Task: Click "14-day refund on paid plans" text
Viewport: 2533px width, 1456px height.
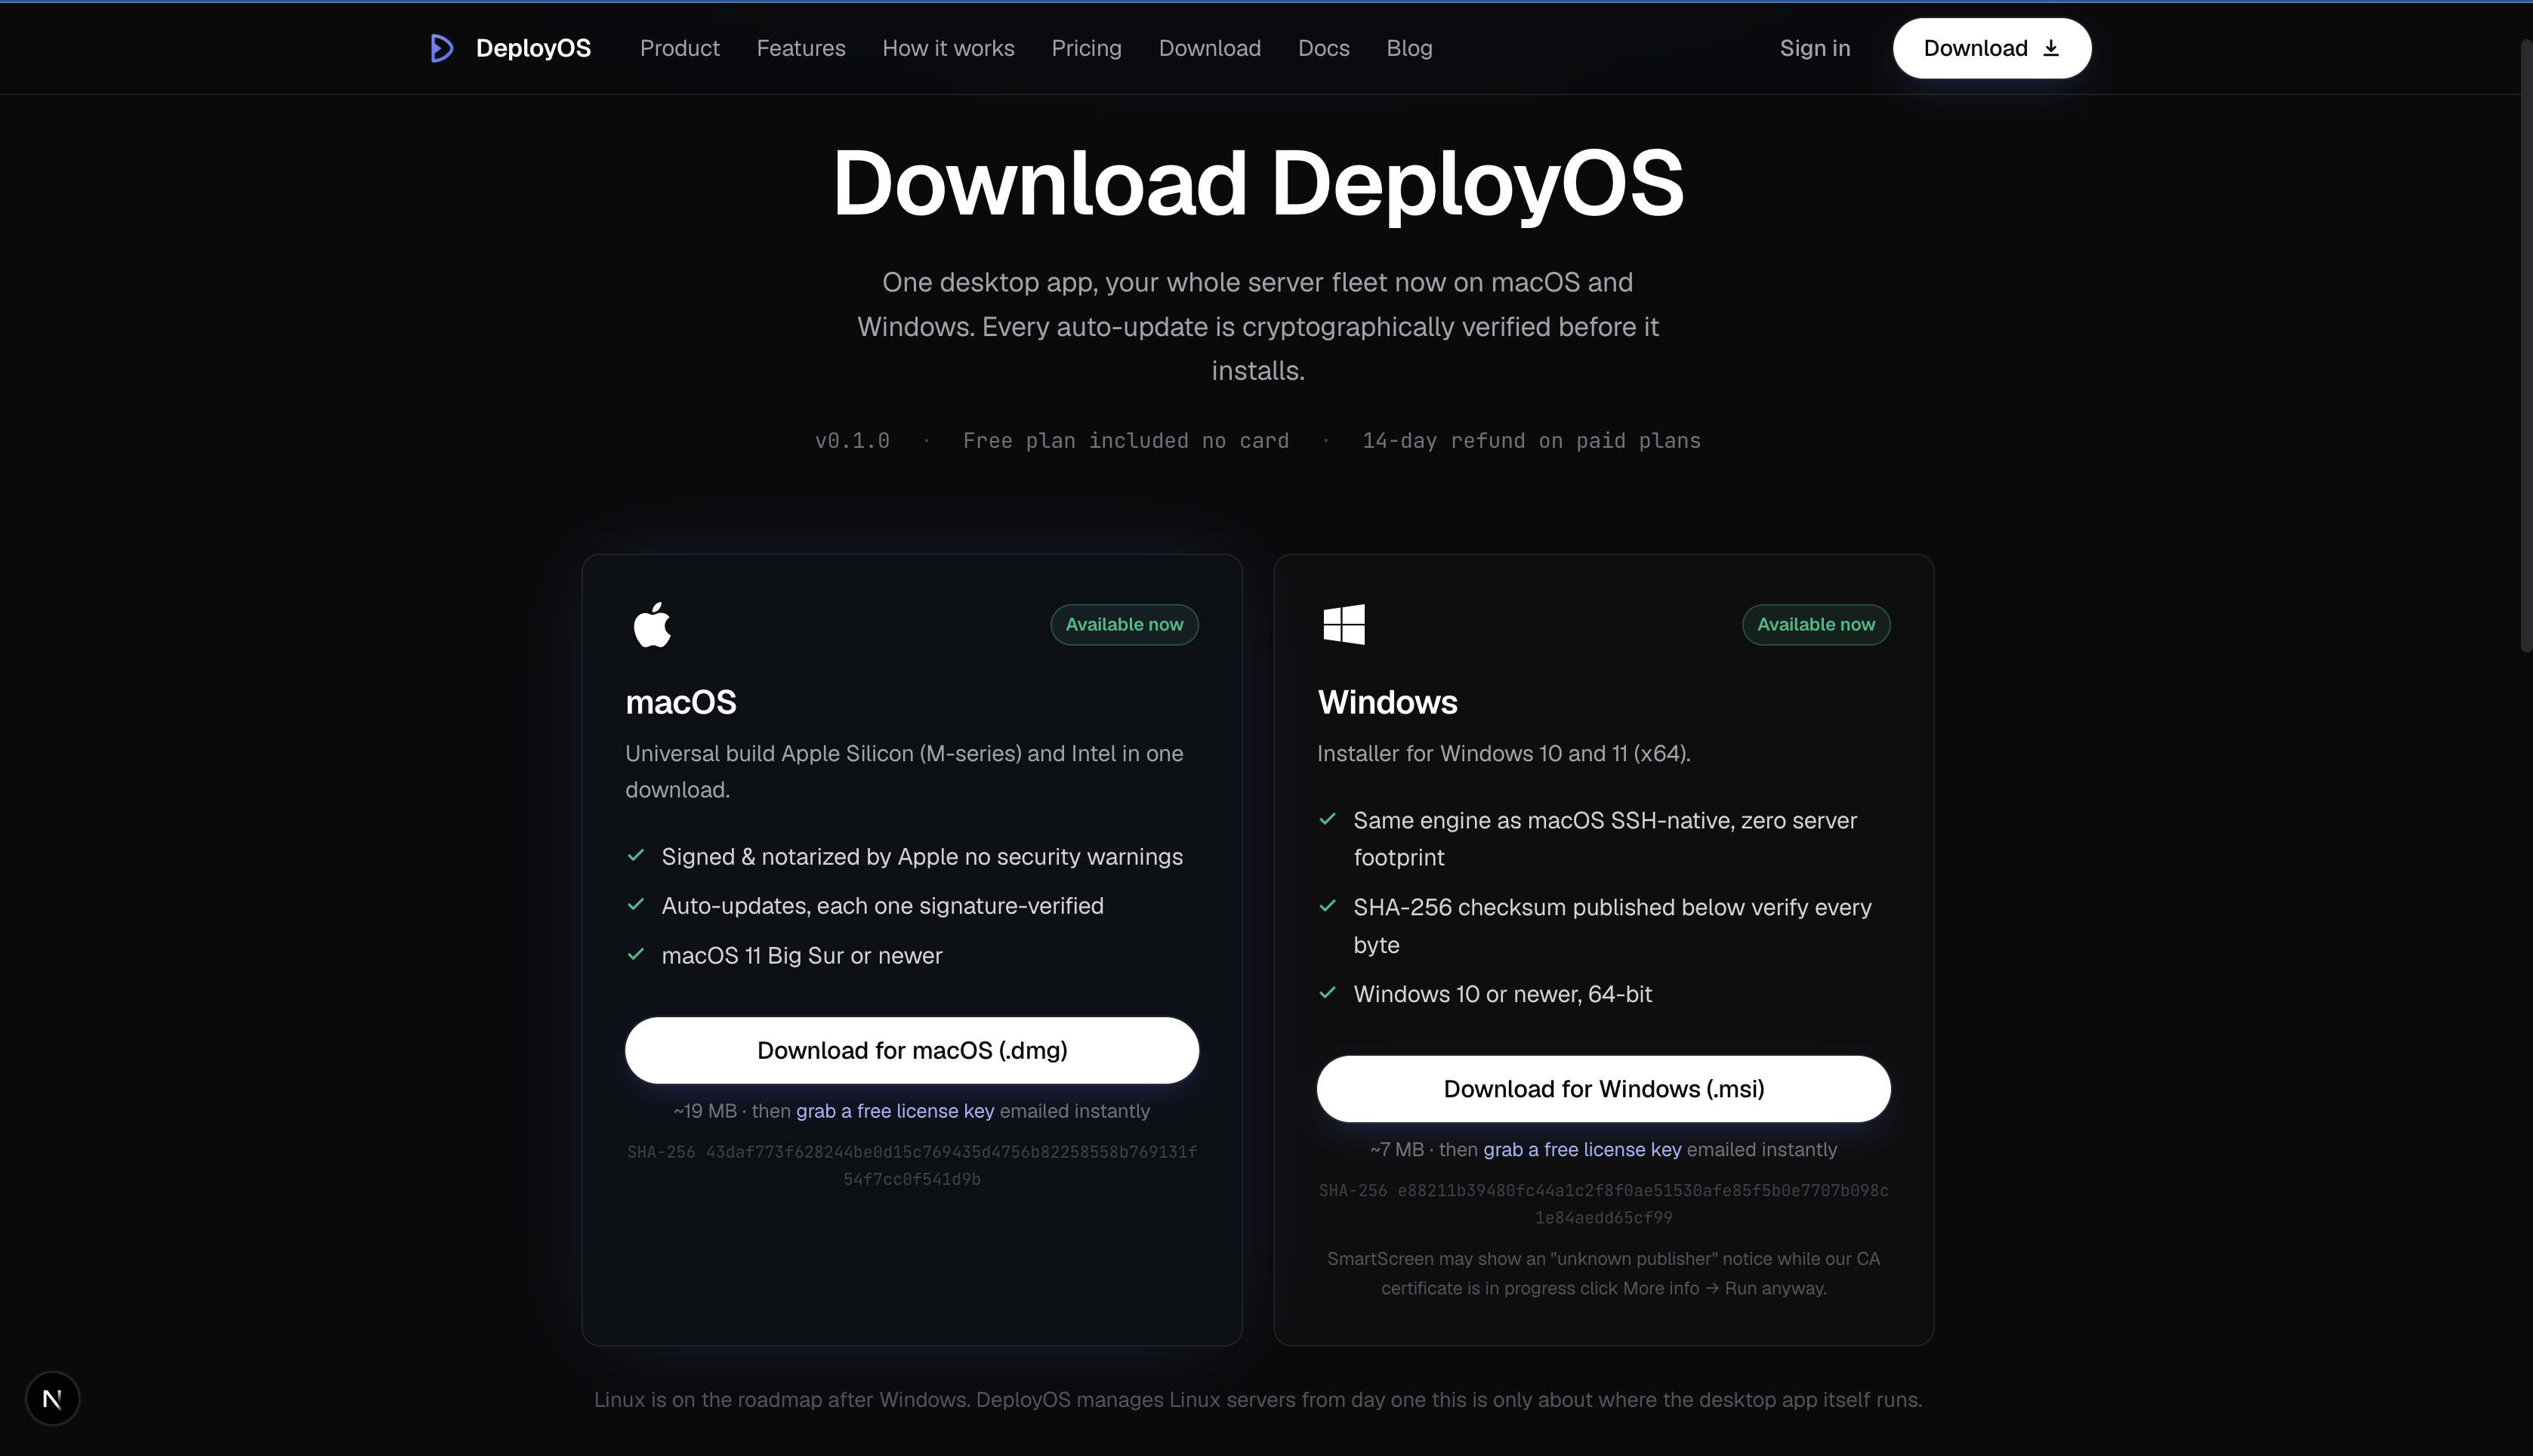Action: point(1531,441)
